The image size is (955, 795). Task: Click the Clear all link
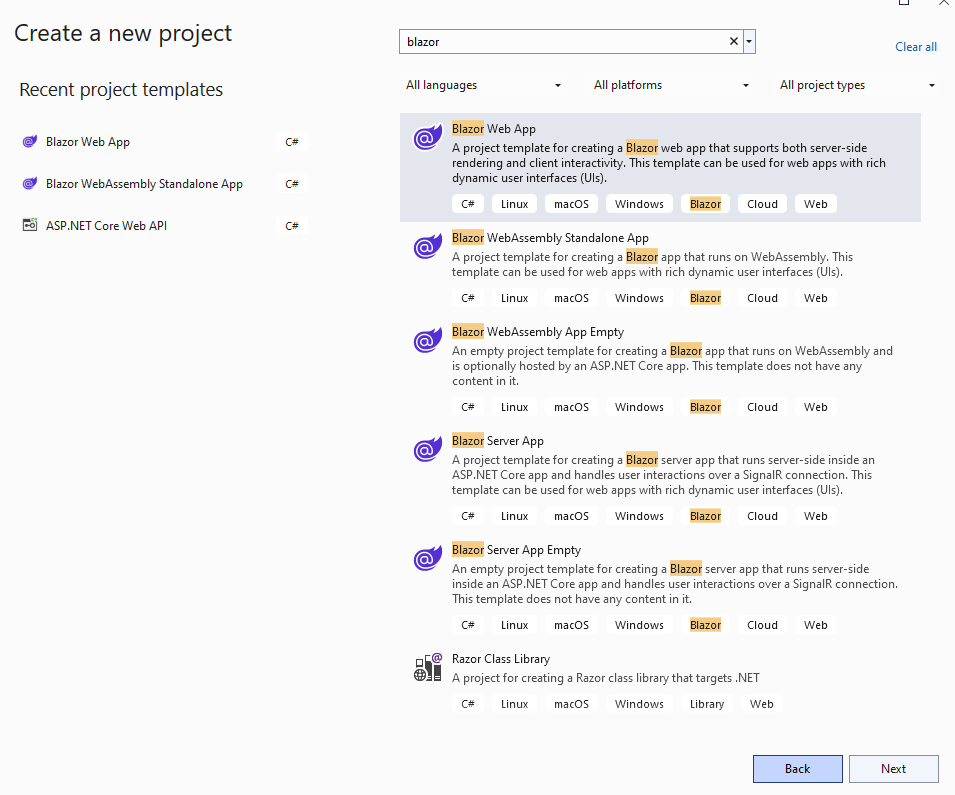pyautogui.click(x=915, y=47)
